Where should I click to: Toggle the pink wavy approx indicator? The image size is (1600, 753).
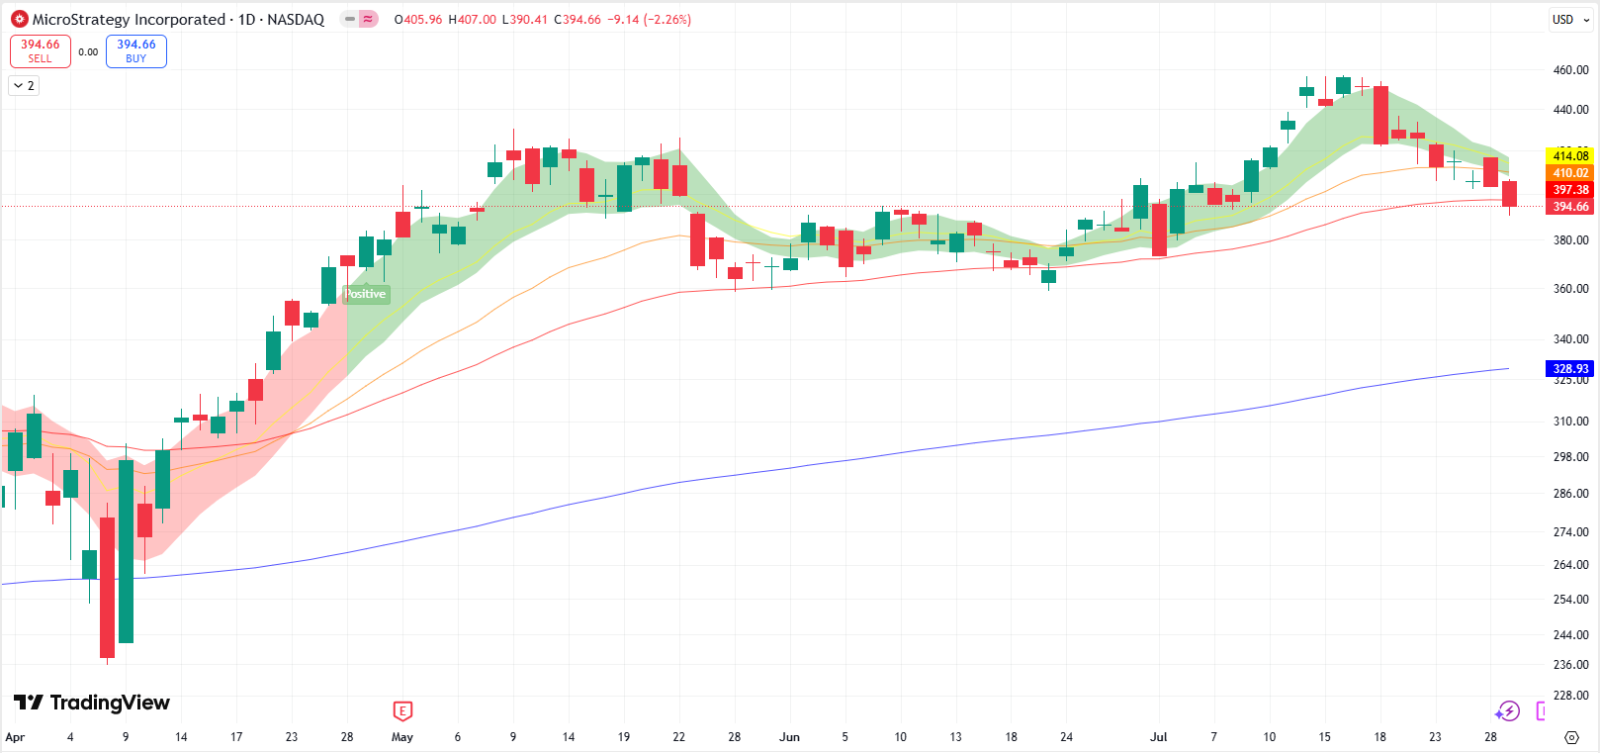pos(368,19)
